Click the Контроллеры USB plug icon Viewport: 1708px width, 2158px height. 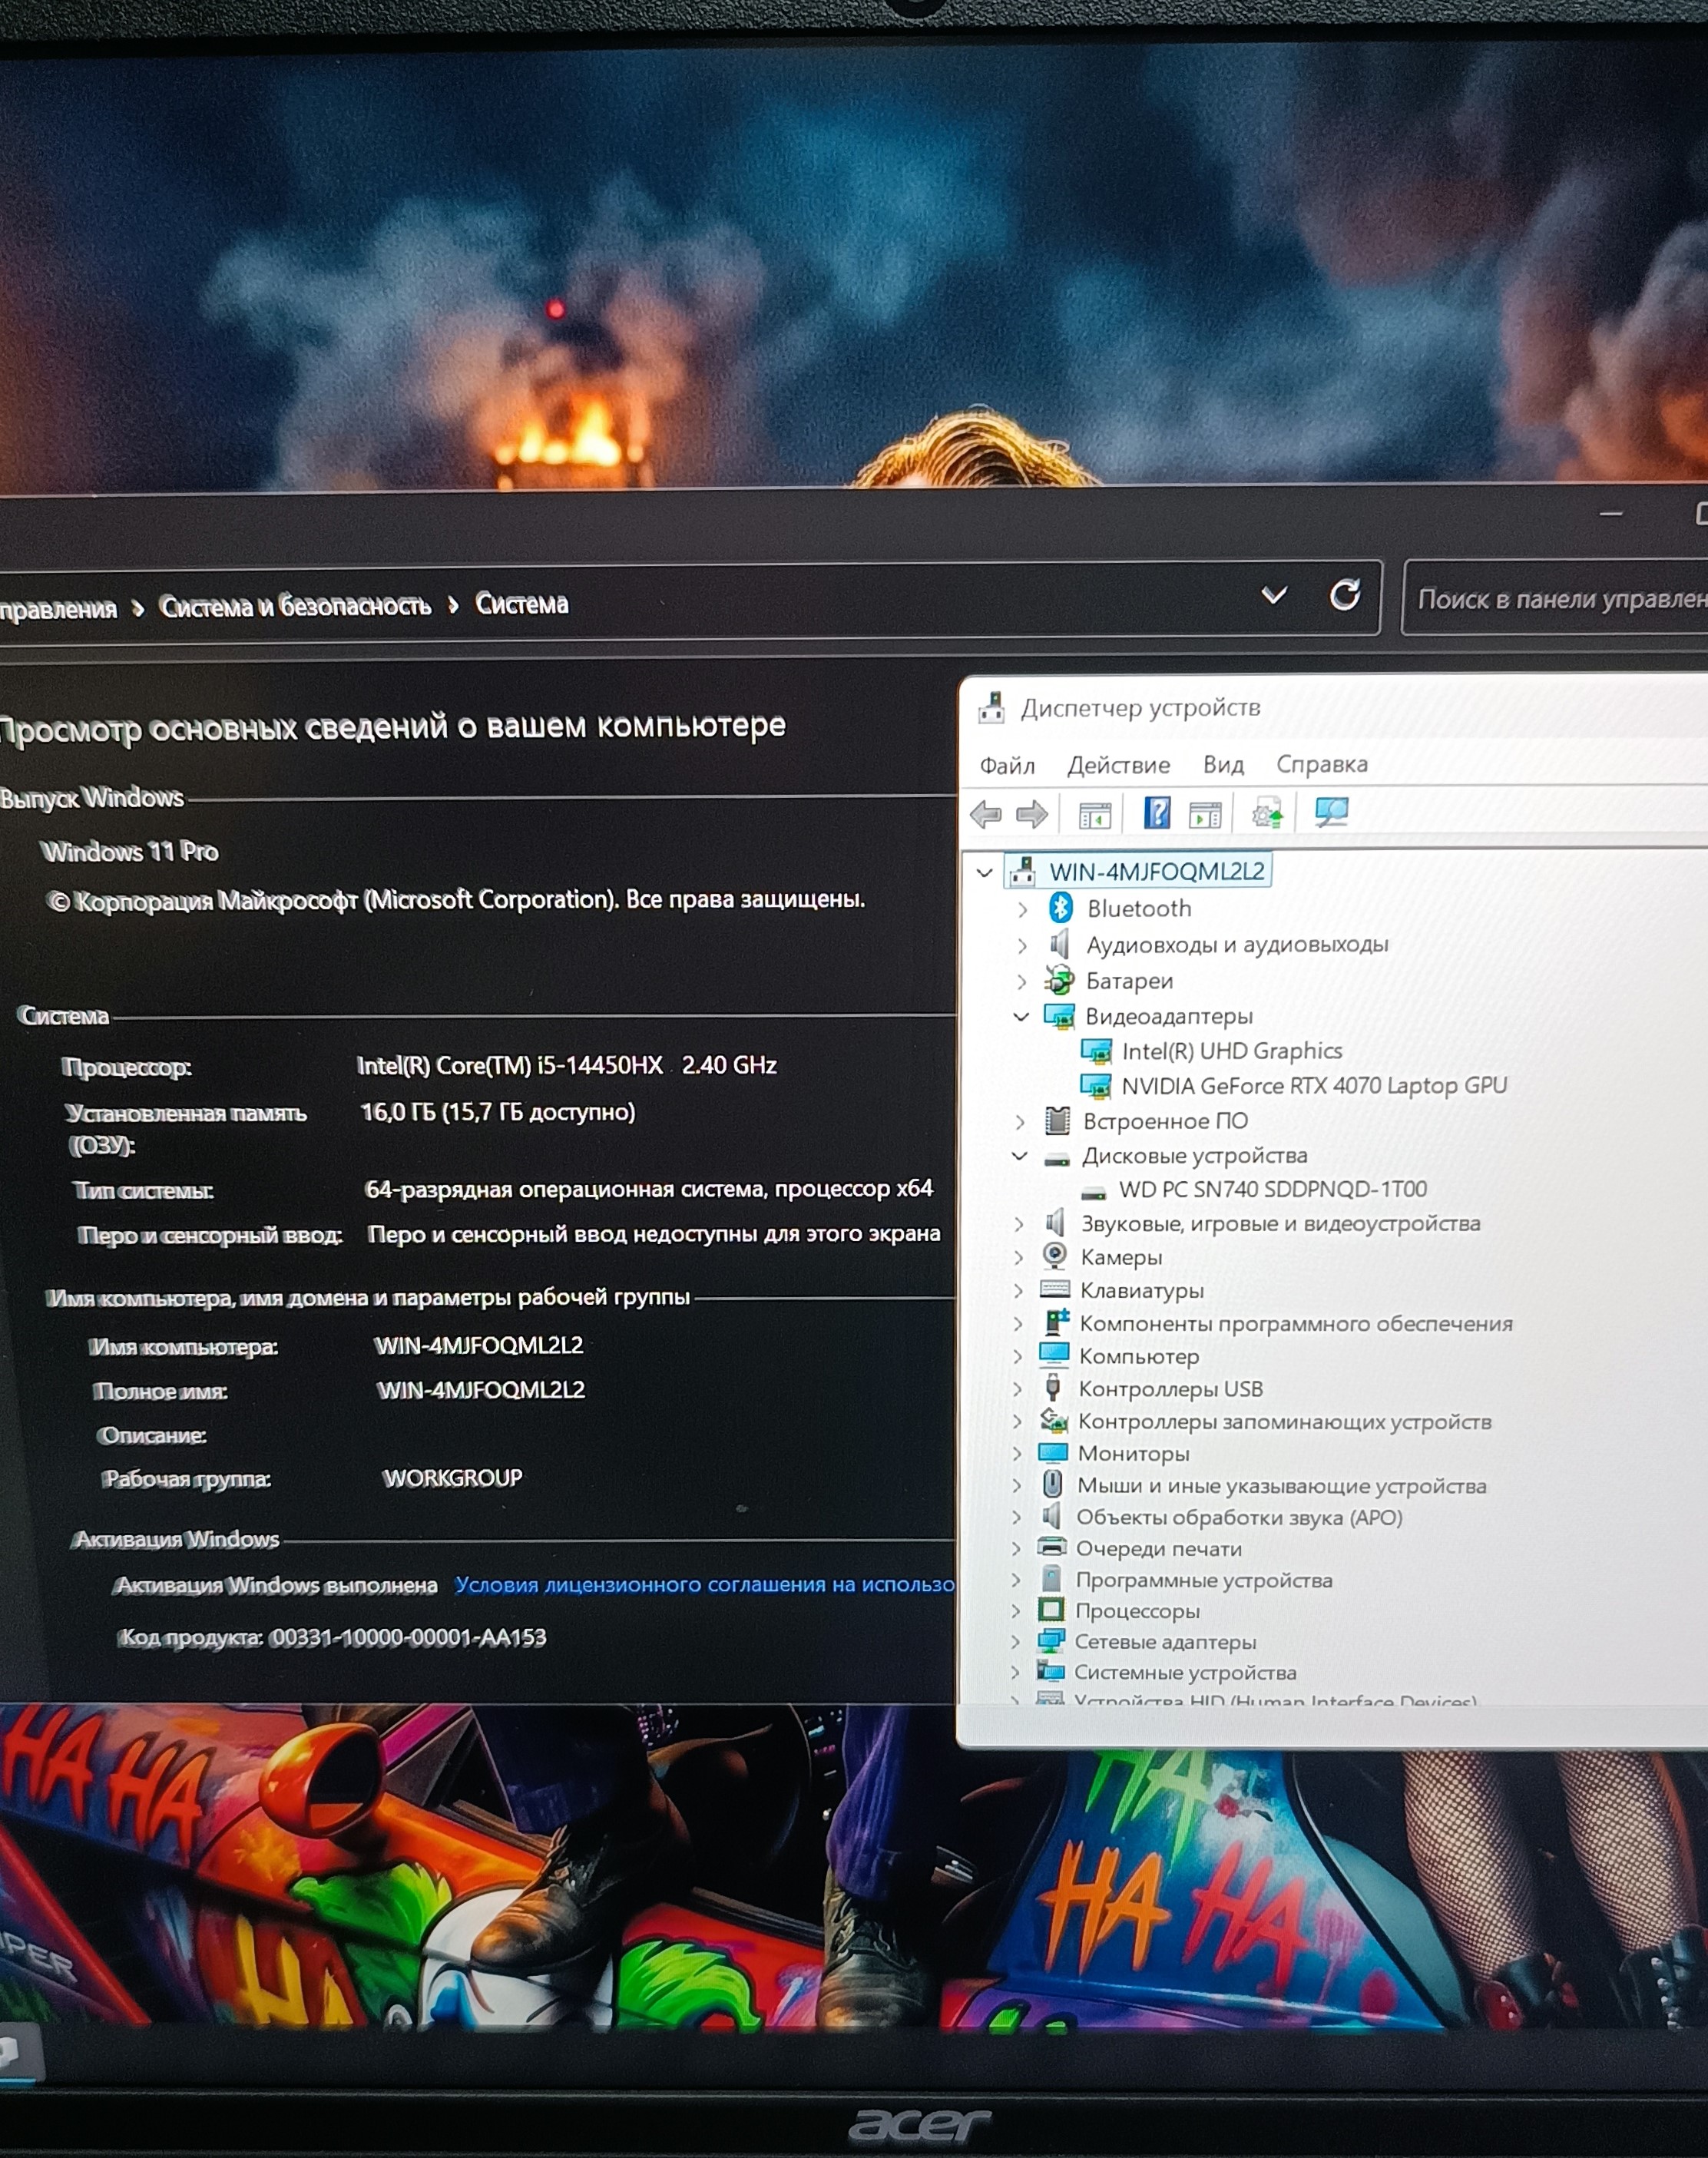coord(1053,1387)
